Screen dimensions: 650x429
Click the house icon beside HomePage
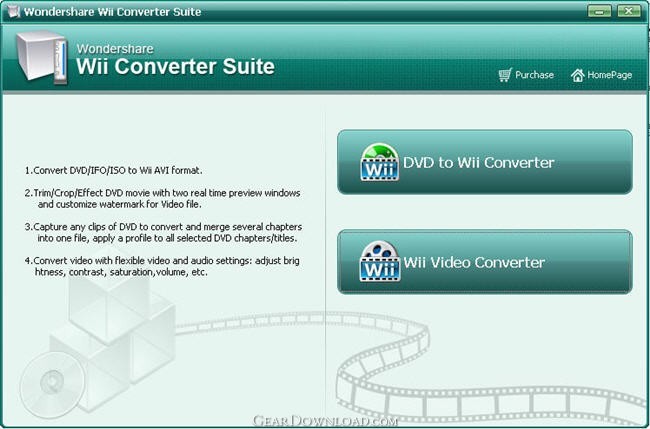[577, 75]
